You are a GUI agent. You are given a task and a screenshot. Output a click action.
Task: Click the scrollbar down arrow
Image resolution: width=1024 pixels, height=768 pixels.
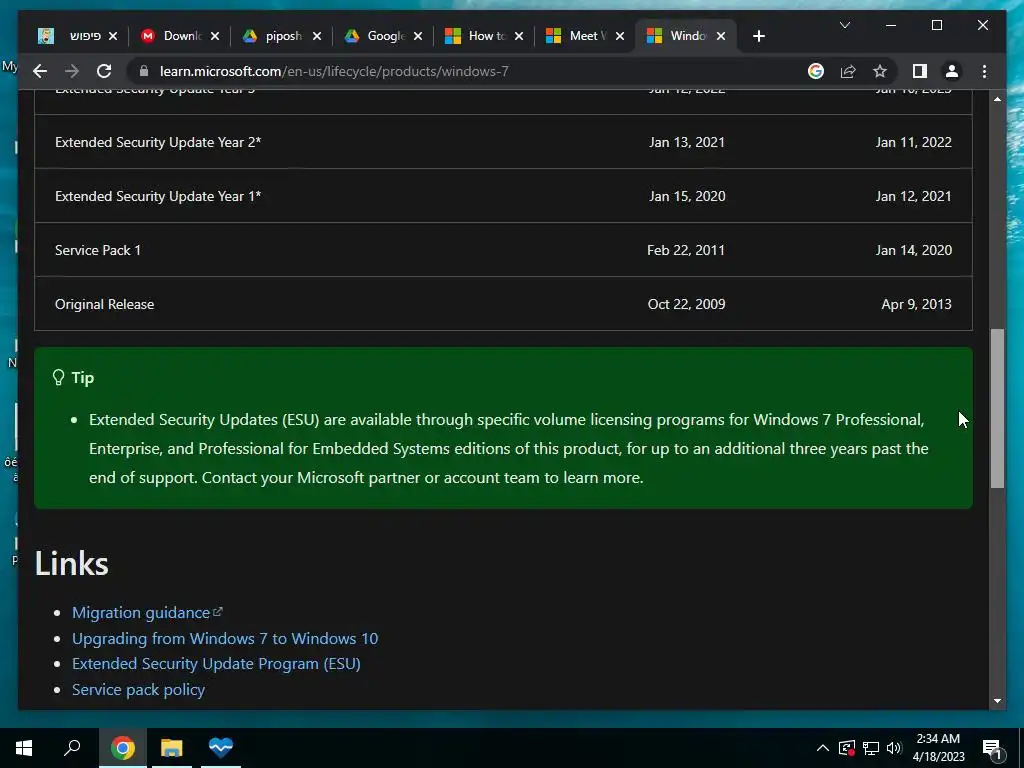[997, 701]
